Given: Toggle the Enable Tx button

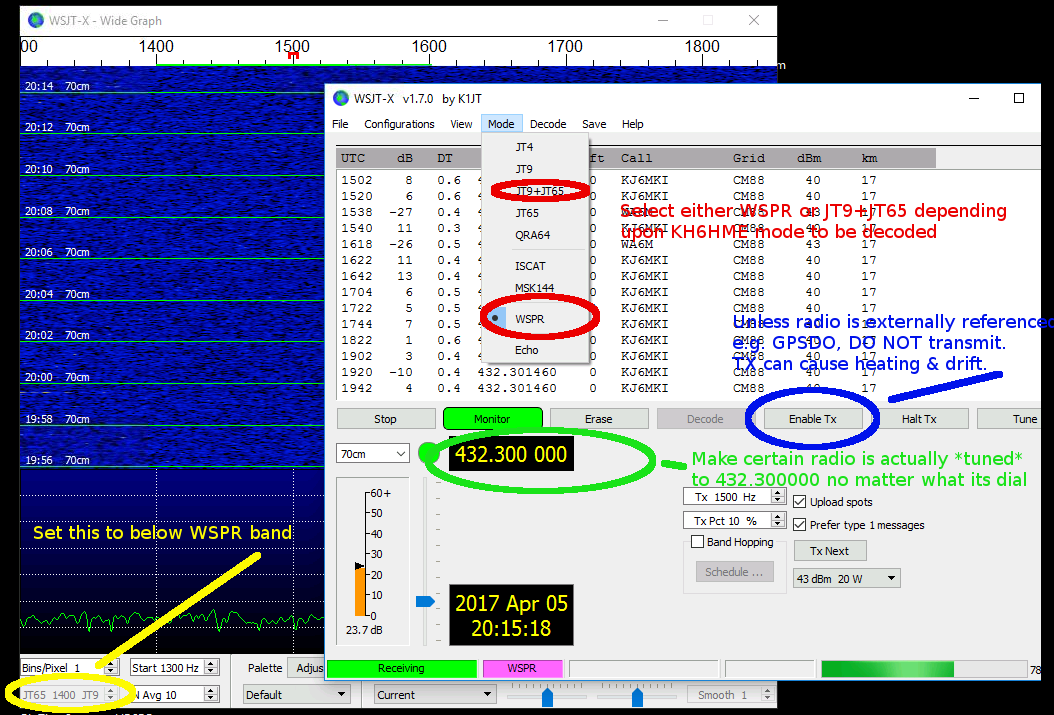Looking at the screenshot, I should pos(813,419).
